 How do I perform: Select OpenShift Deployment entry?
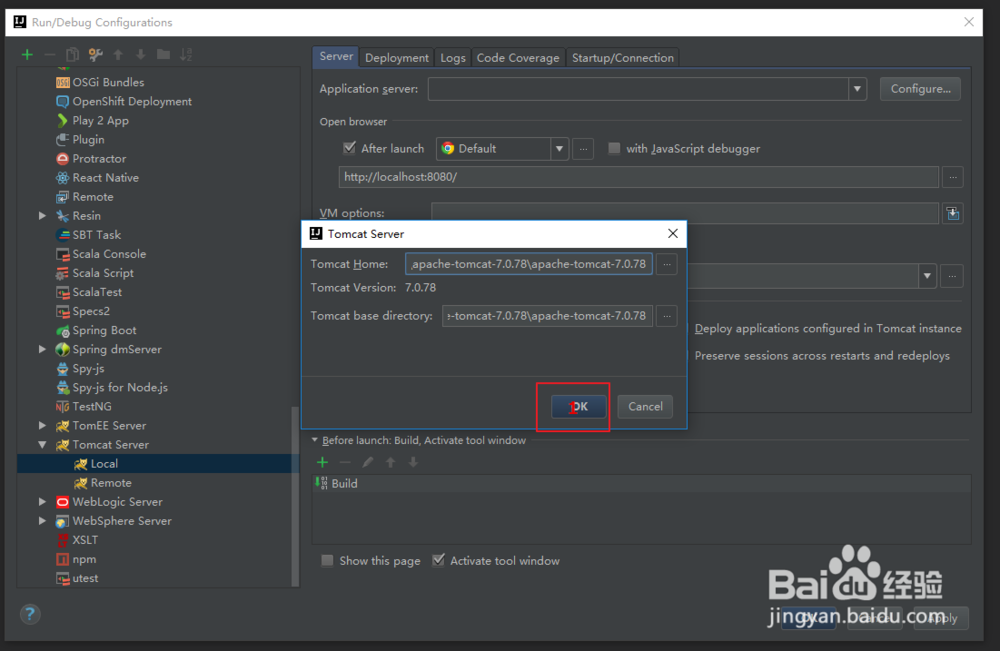(124, 101)
